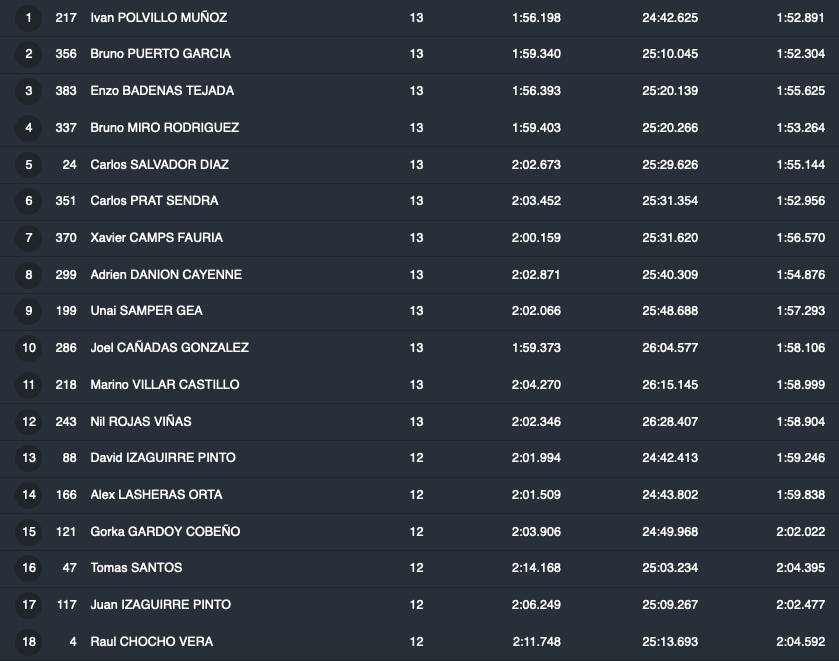This screenshot has height=661, width=839.
Task: Click lap time 2:11.748
Action: pyautogui.click(x=536, y=641)
